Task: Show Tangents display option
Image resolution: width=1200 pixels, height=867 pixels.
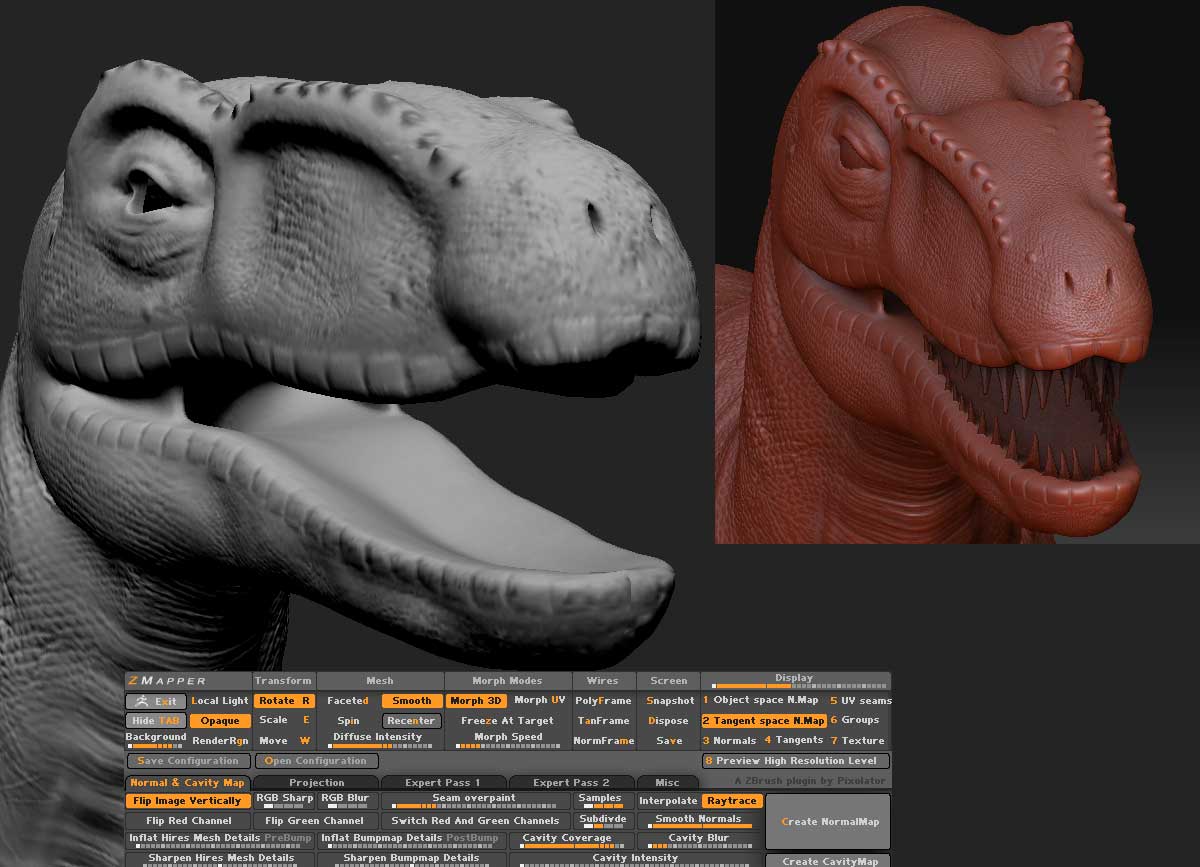Action: [795, 740]
